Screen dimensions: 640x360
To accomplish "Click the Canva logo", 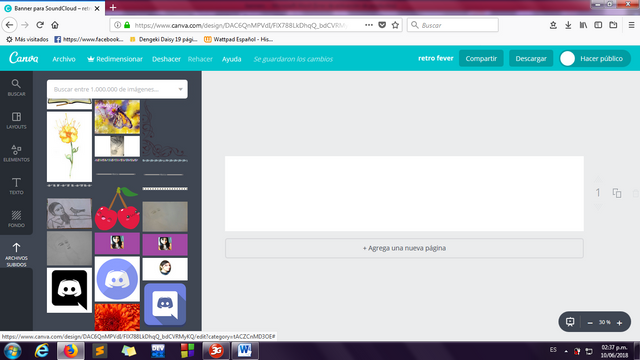I will click(24, 58).
